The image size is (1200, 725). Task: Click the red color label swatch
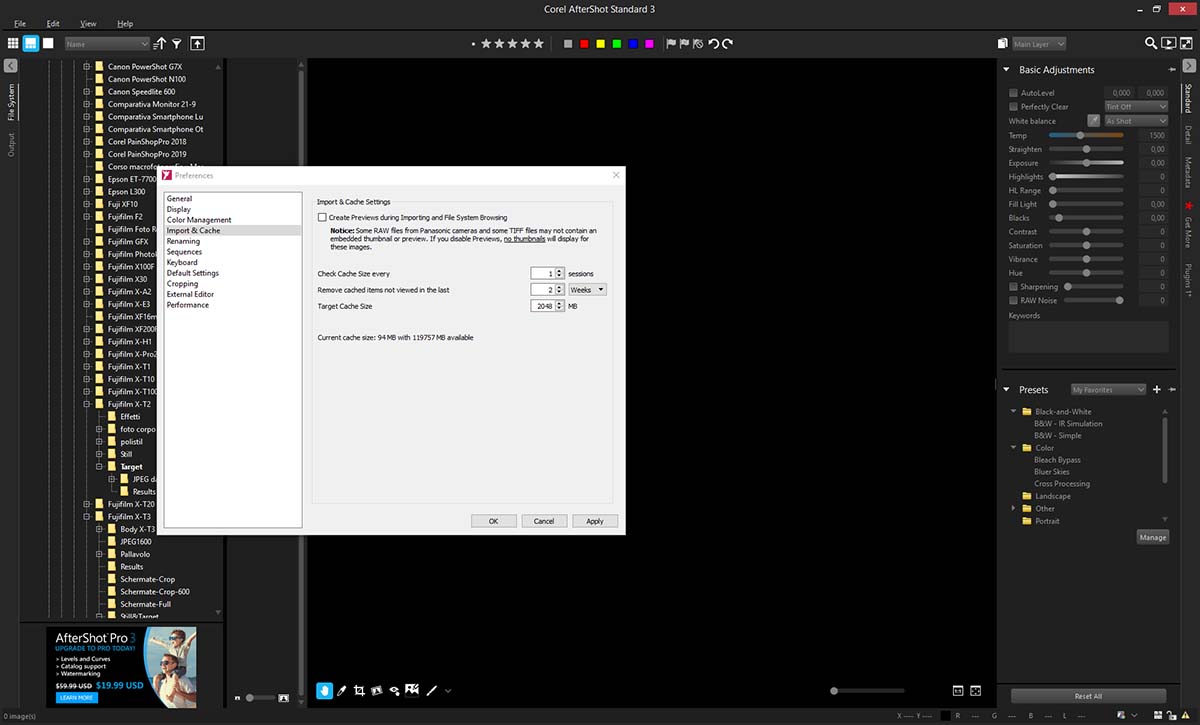[x=584, y=44]
